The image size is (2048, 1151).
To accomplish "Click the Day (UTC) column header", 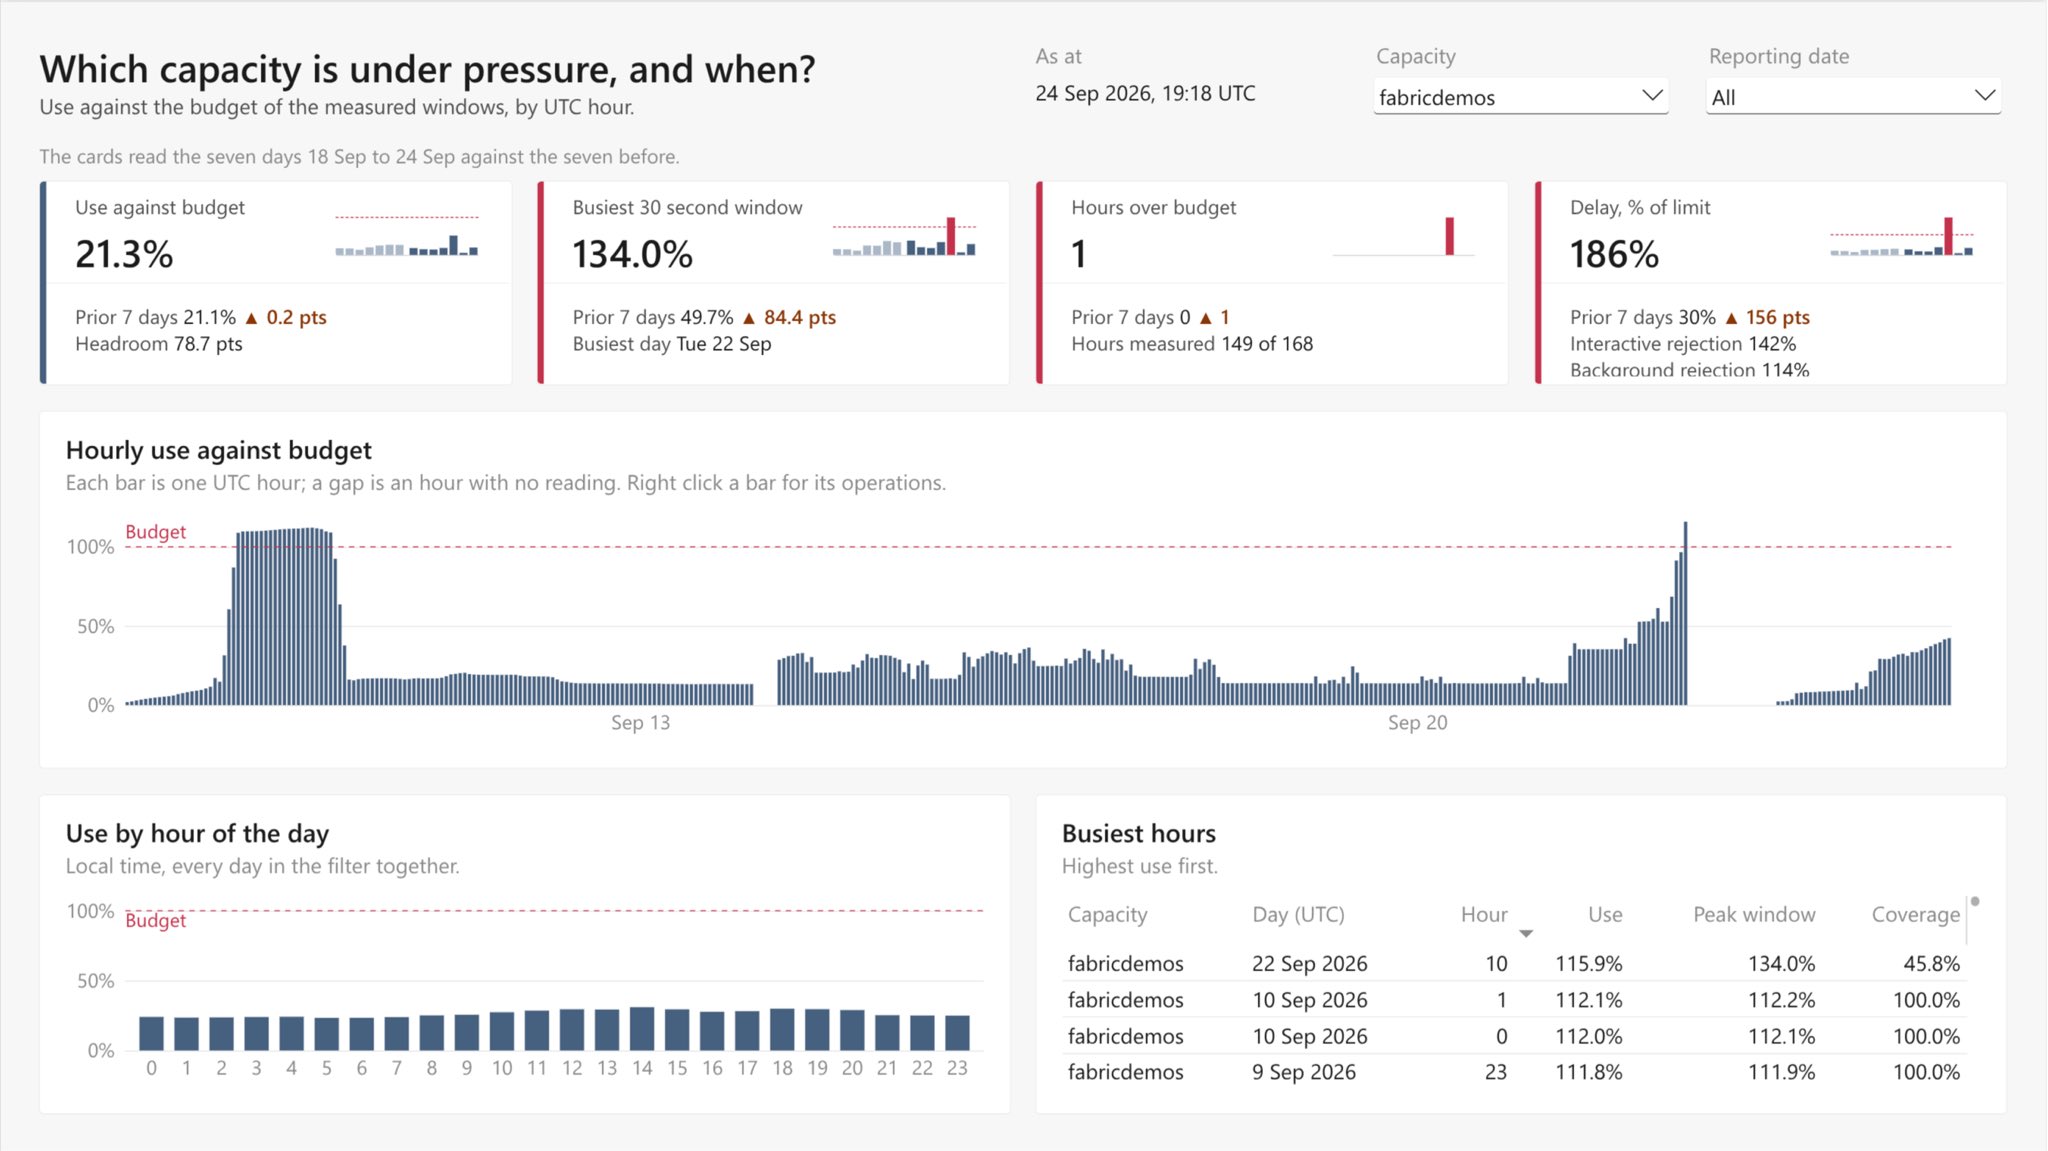I will point(1298,914).
